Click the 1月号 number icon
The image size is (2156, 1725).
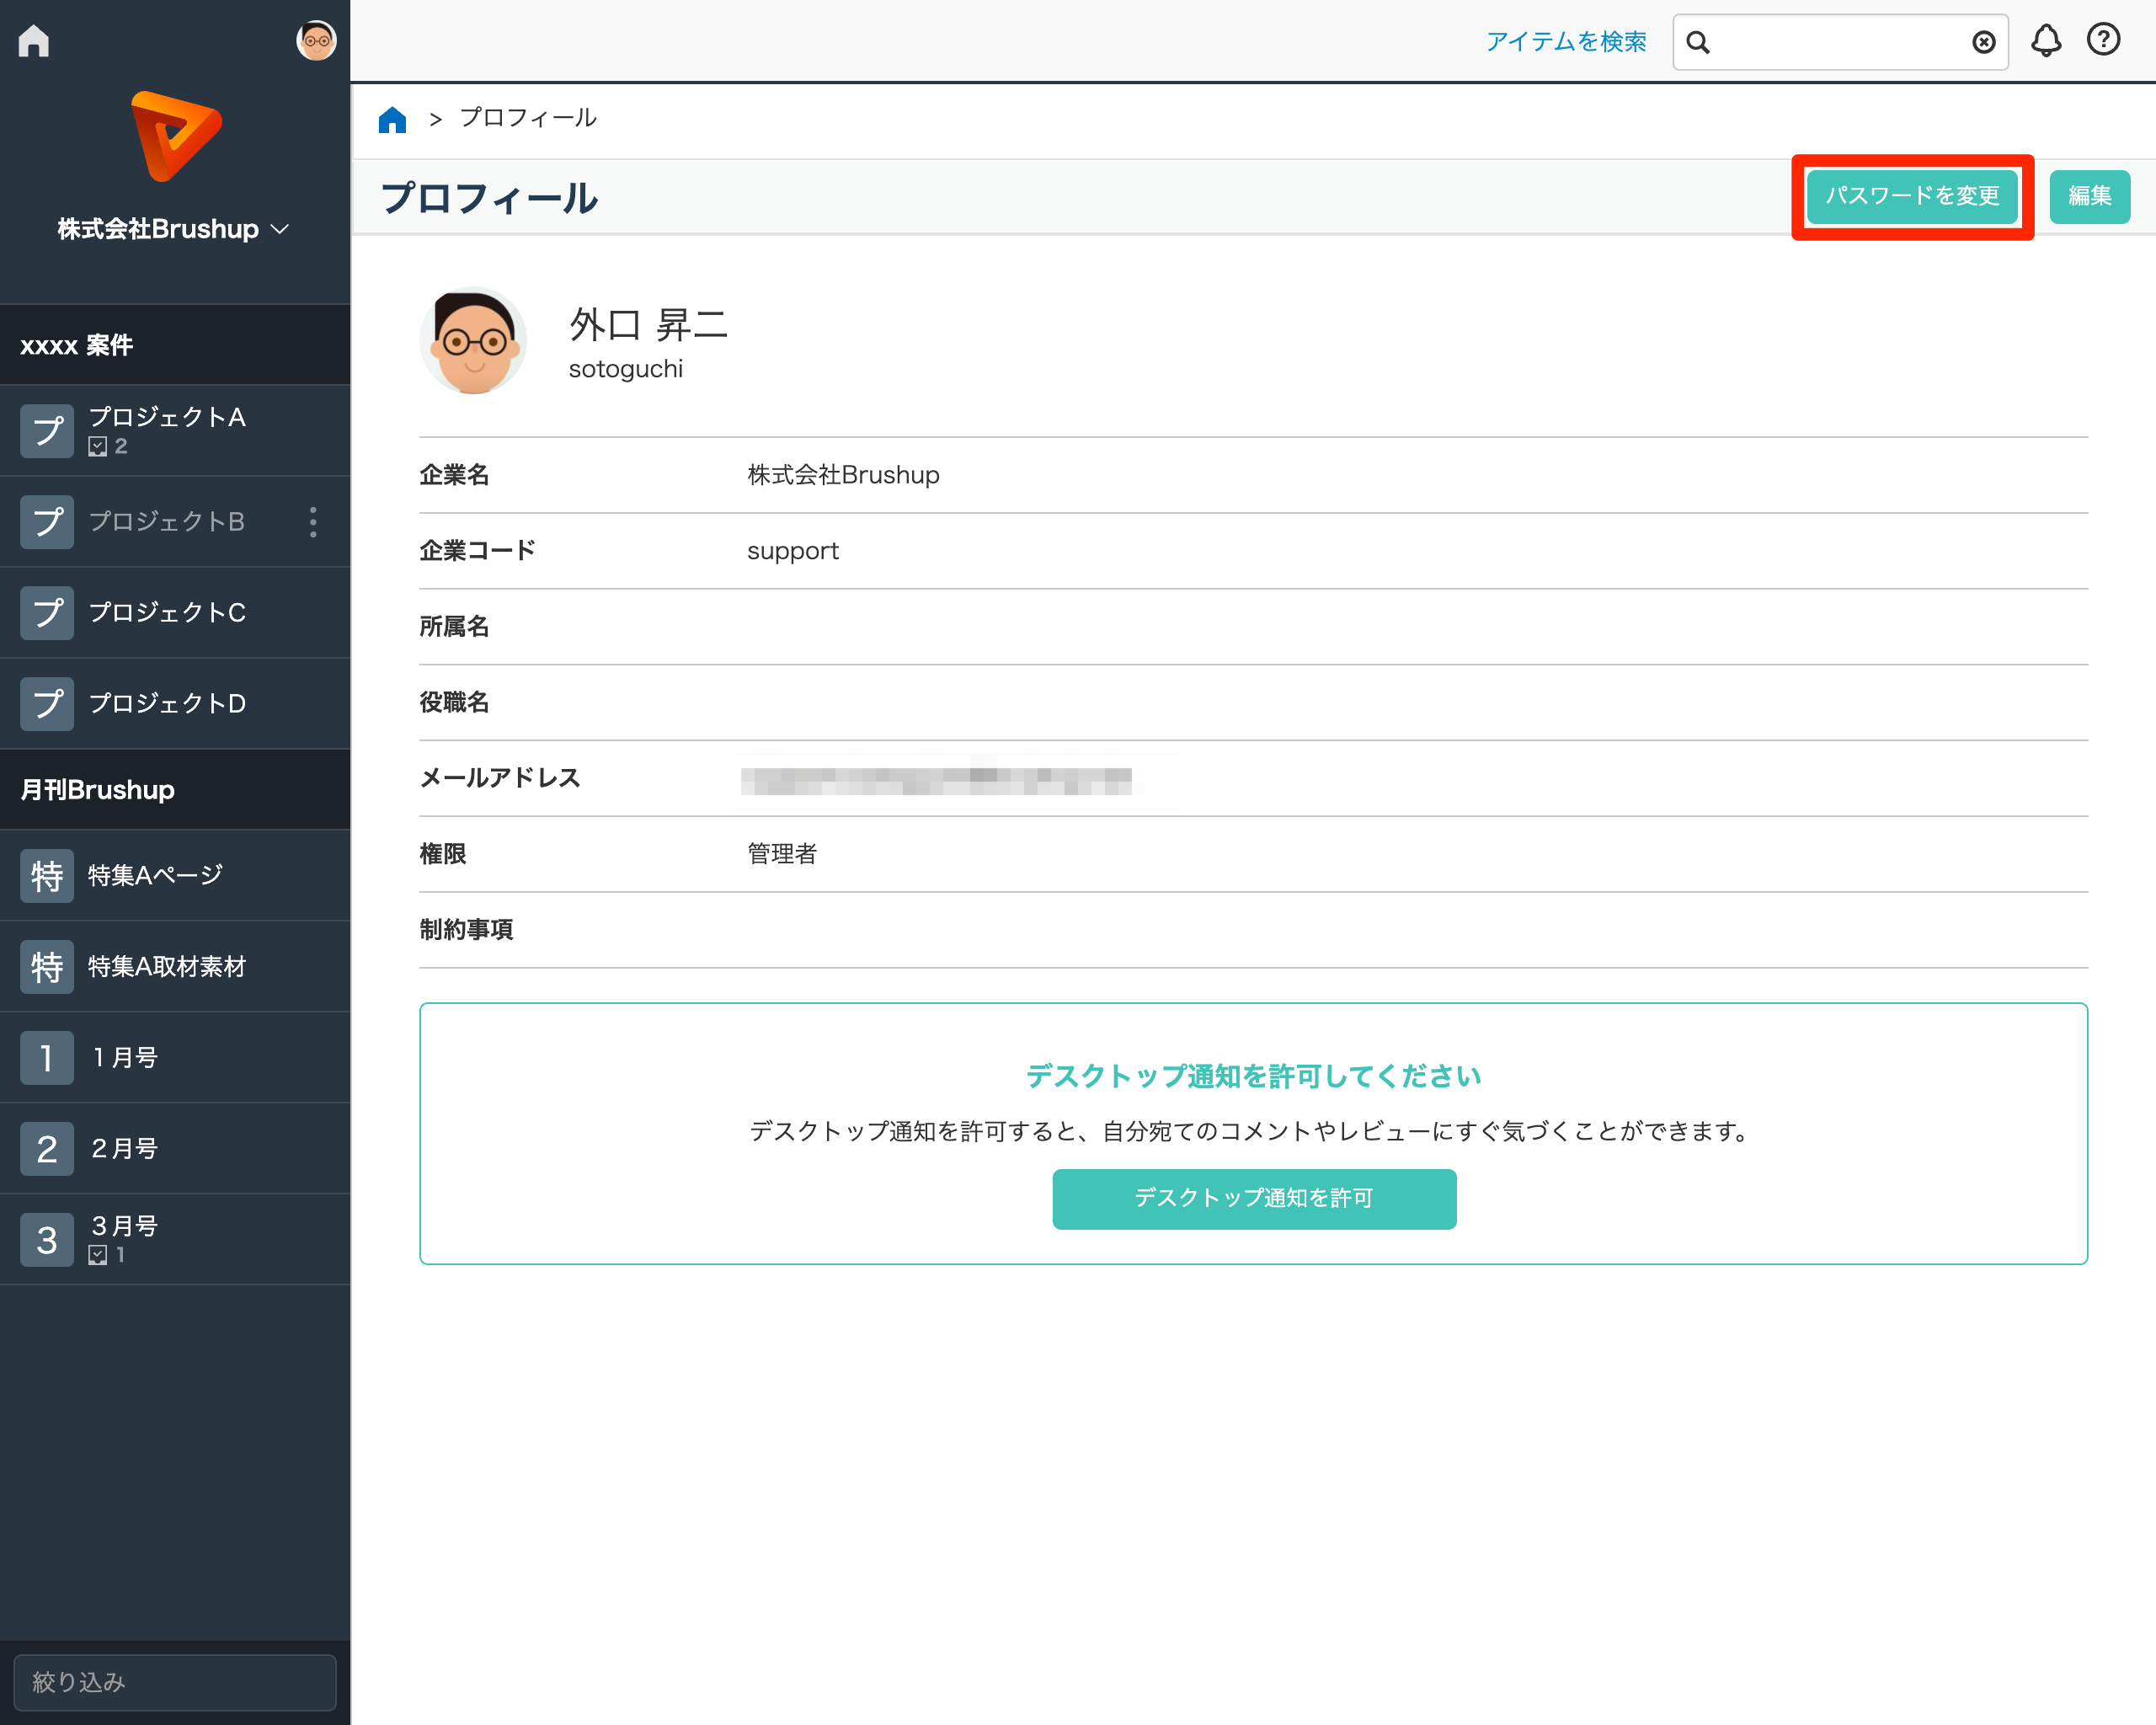(47, 1058)
